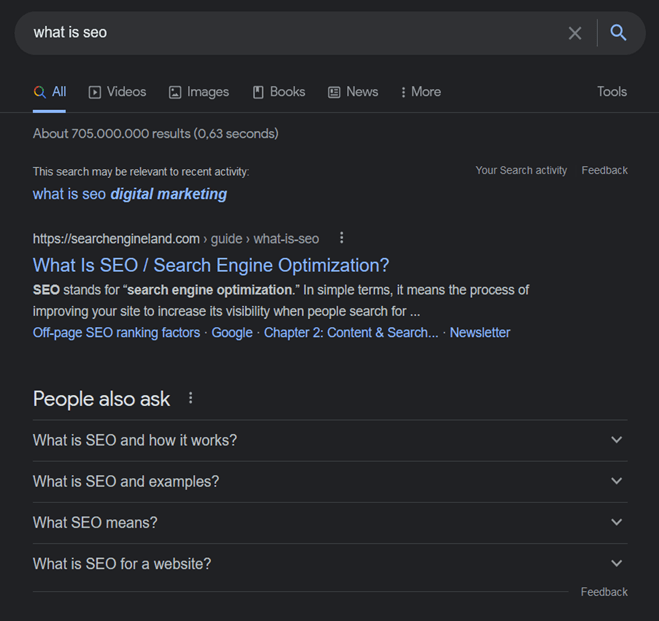Expand 'What is SEO and examples?' question
The height and width of the screenshot is (621, 659).
coord(330,481)
